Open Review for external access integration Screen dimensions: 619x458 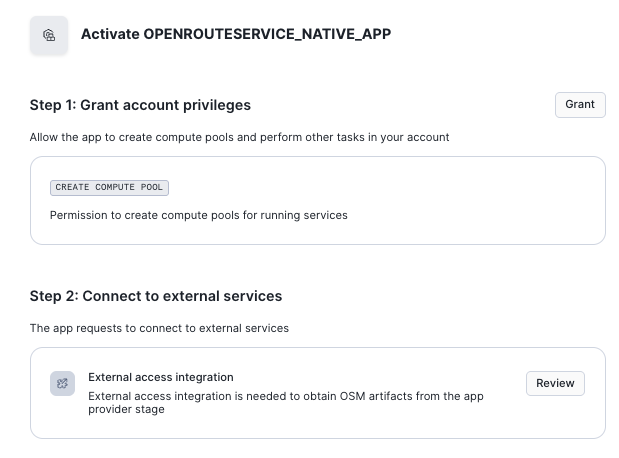point(555,383)
